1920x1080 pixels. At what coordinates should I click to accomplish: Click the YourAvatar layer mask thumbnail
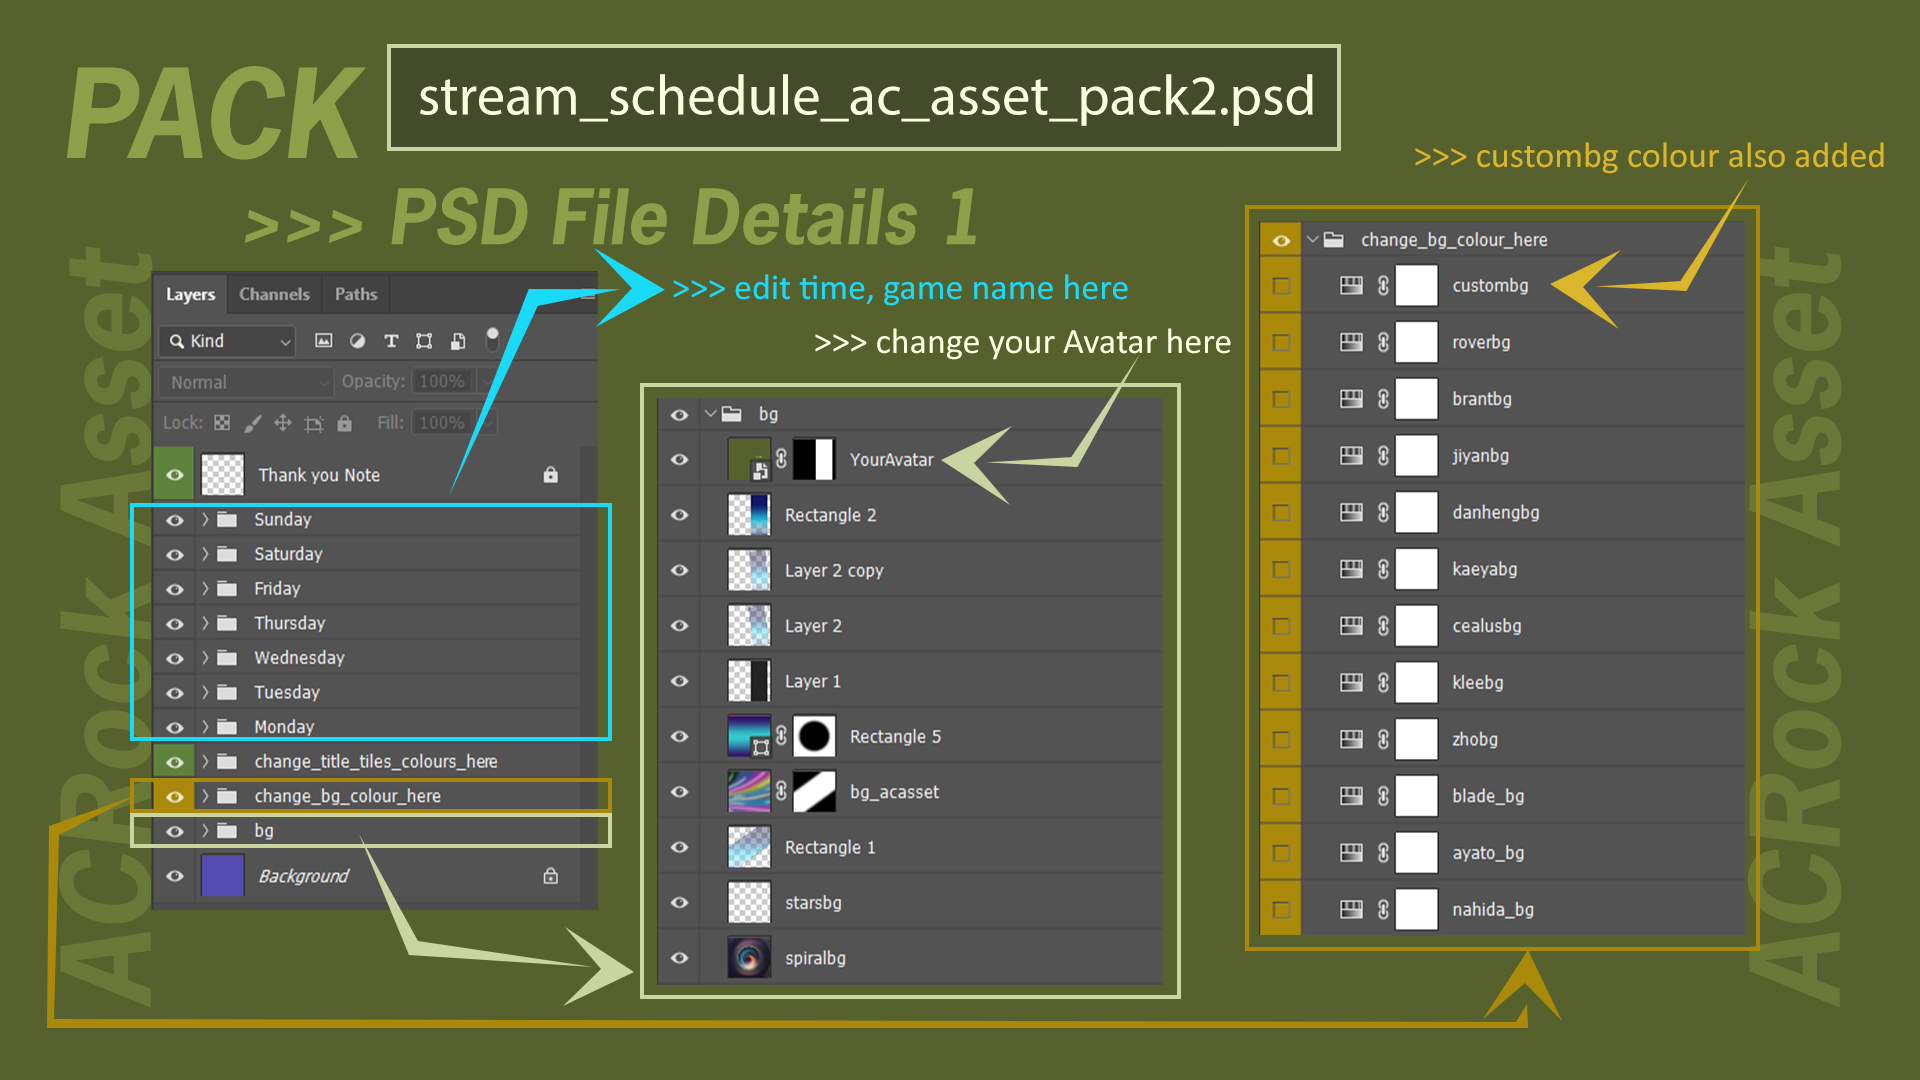click(814, 460)
